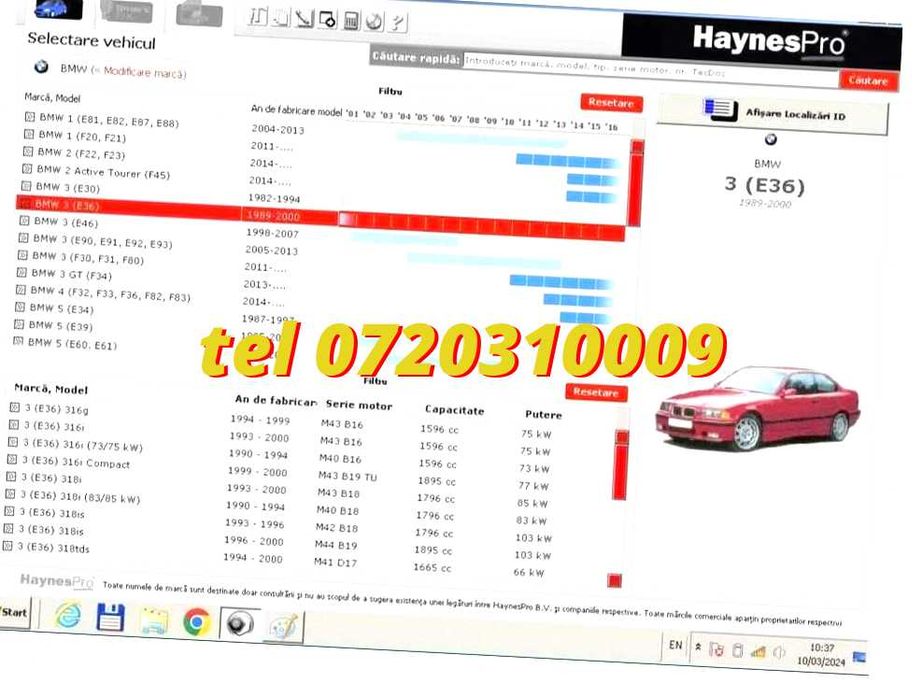This screenshot has width=922, height=700.
Task: Click the list icon on Afișare Localizări ID
Action: [x=720, y=109]
